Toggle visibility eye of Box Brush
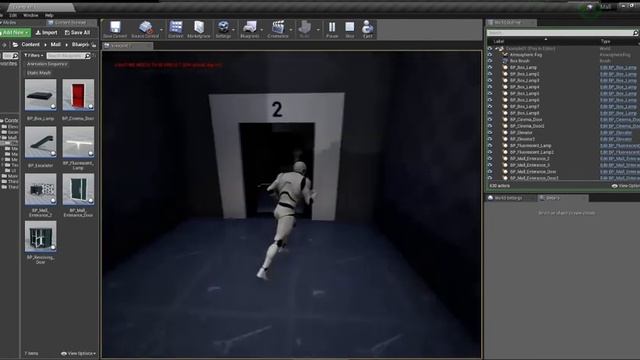Screen dimensions: 640x360 tap(490, 61)
